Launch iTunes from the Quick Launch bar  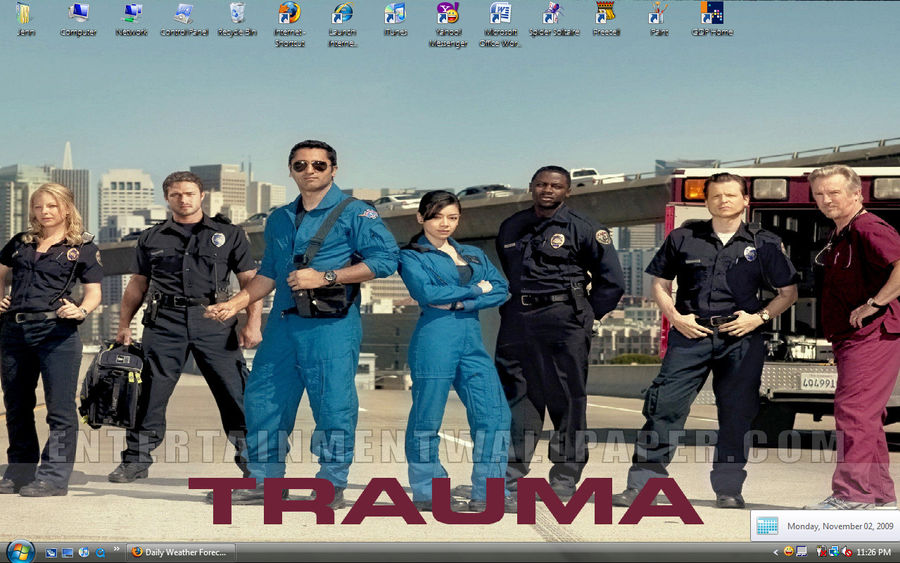click(84, 553)
